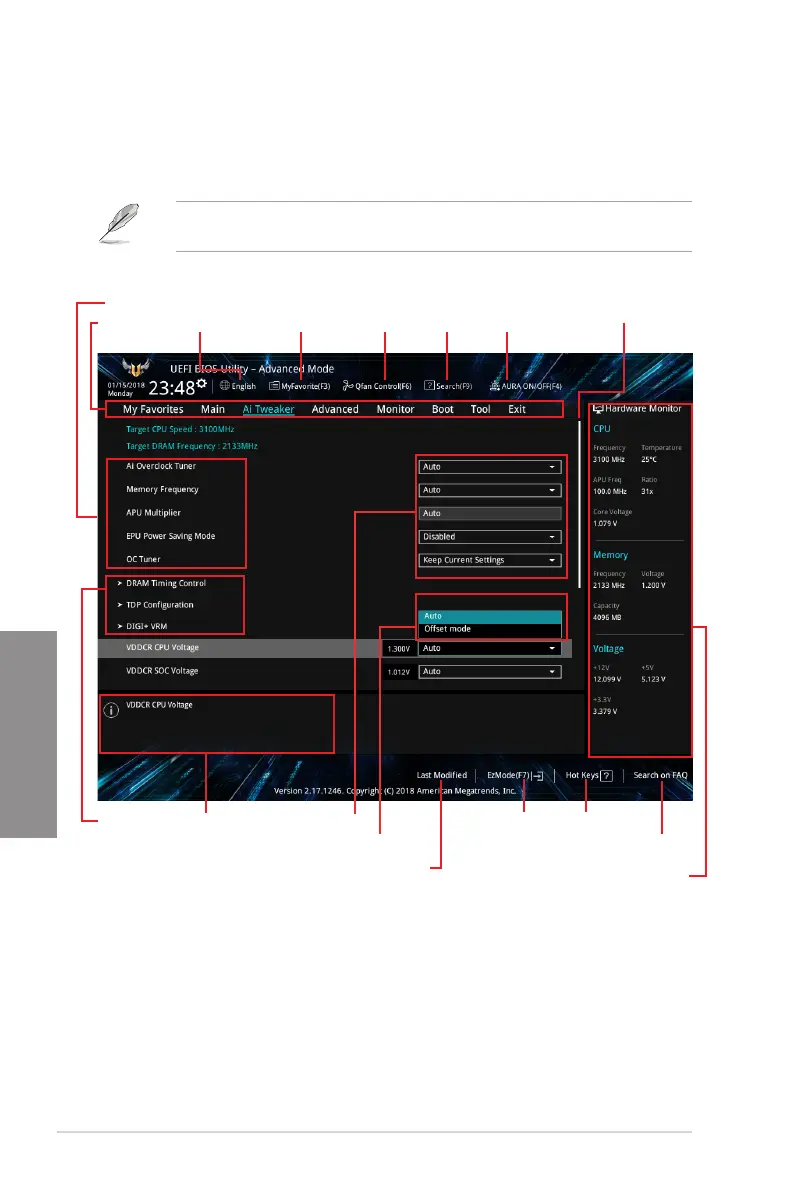Open Memory Frequency dropdown
This screenshot has height=1196, width=794.
click(x=490, y=490)
